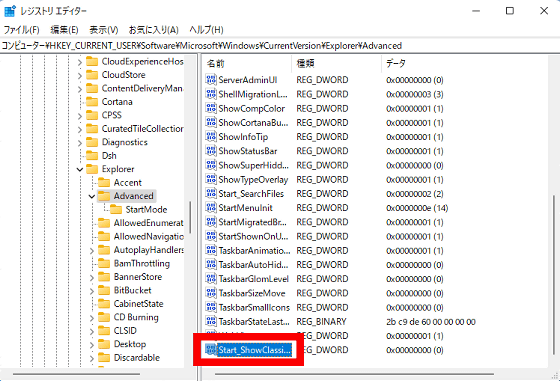Image resolution: width=560 pixels, height=381 pixels.
Task: Click the TaskbarAnimatio... value icon
Action: pyautogui.click(x=211, y=250)
